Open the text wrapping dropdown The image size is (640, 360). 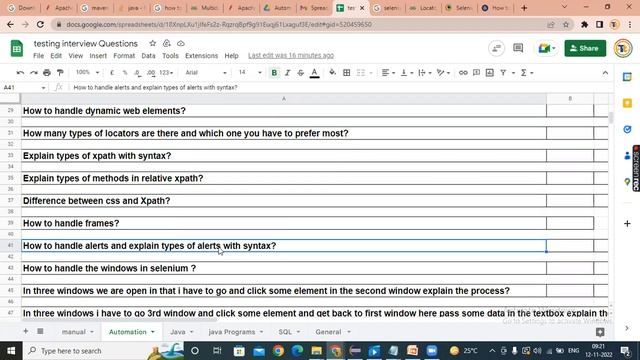click(424, 73)
